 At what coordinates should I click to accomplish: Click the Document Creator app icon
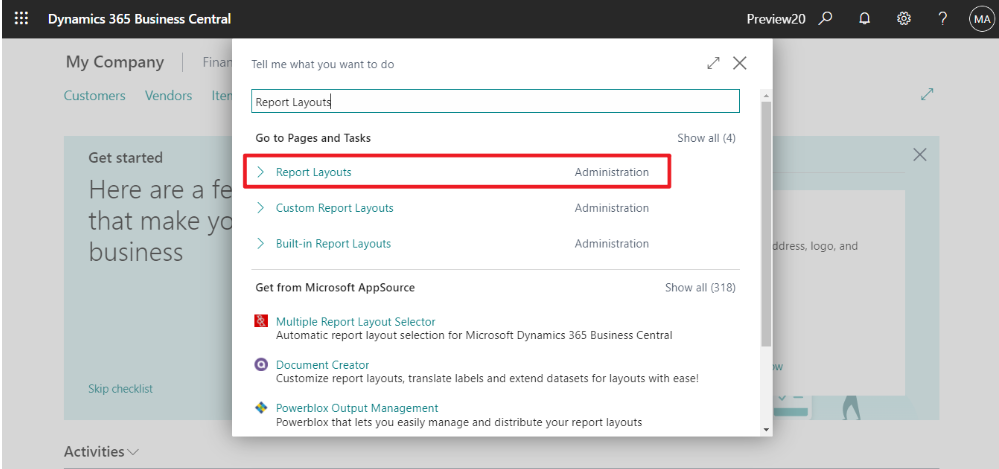261,364
